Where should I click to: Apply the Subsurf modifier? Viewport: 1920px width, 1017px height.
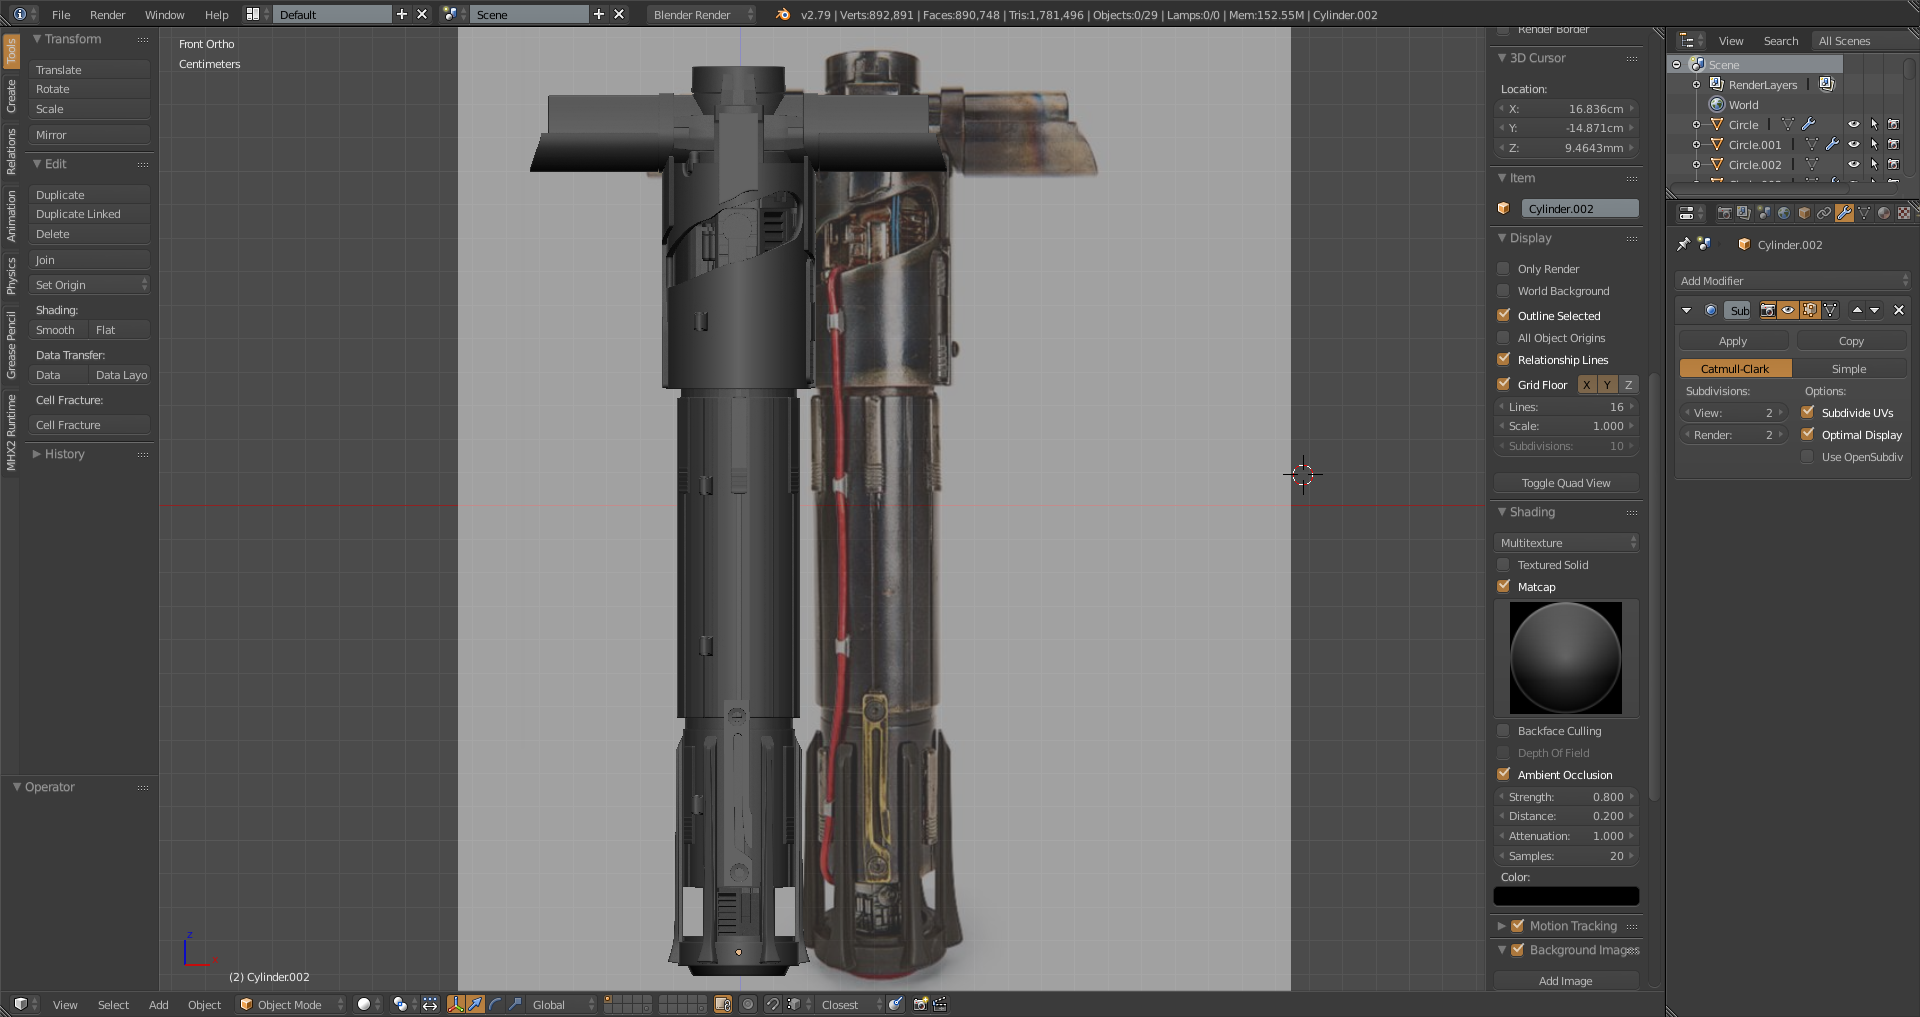click(1733, 341)
